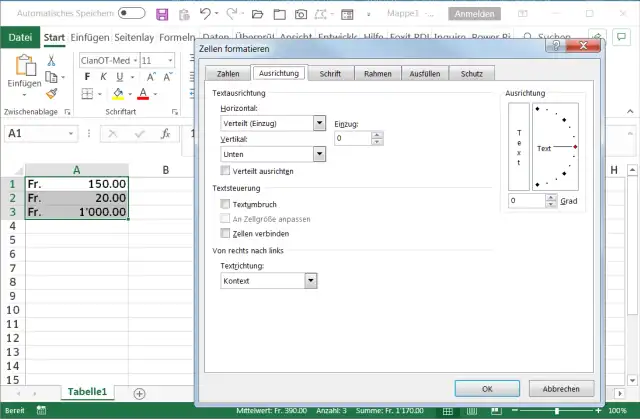Click the insert function fx icon
The height and width of the screenshot is (419, 640).
[166, 133]
